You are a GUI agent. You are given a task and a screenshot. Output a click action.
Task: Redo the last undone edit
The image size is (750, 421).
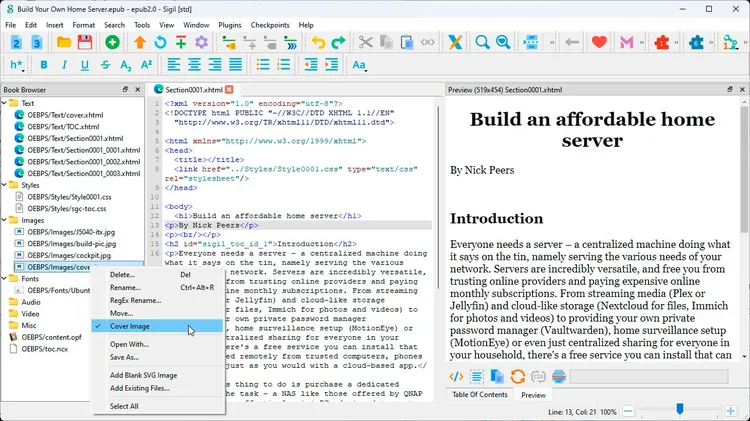[x=338, y=43]
